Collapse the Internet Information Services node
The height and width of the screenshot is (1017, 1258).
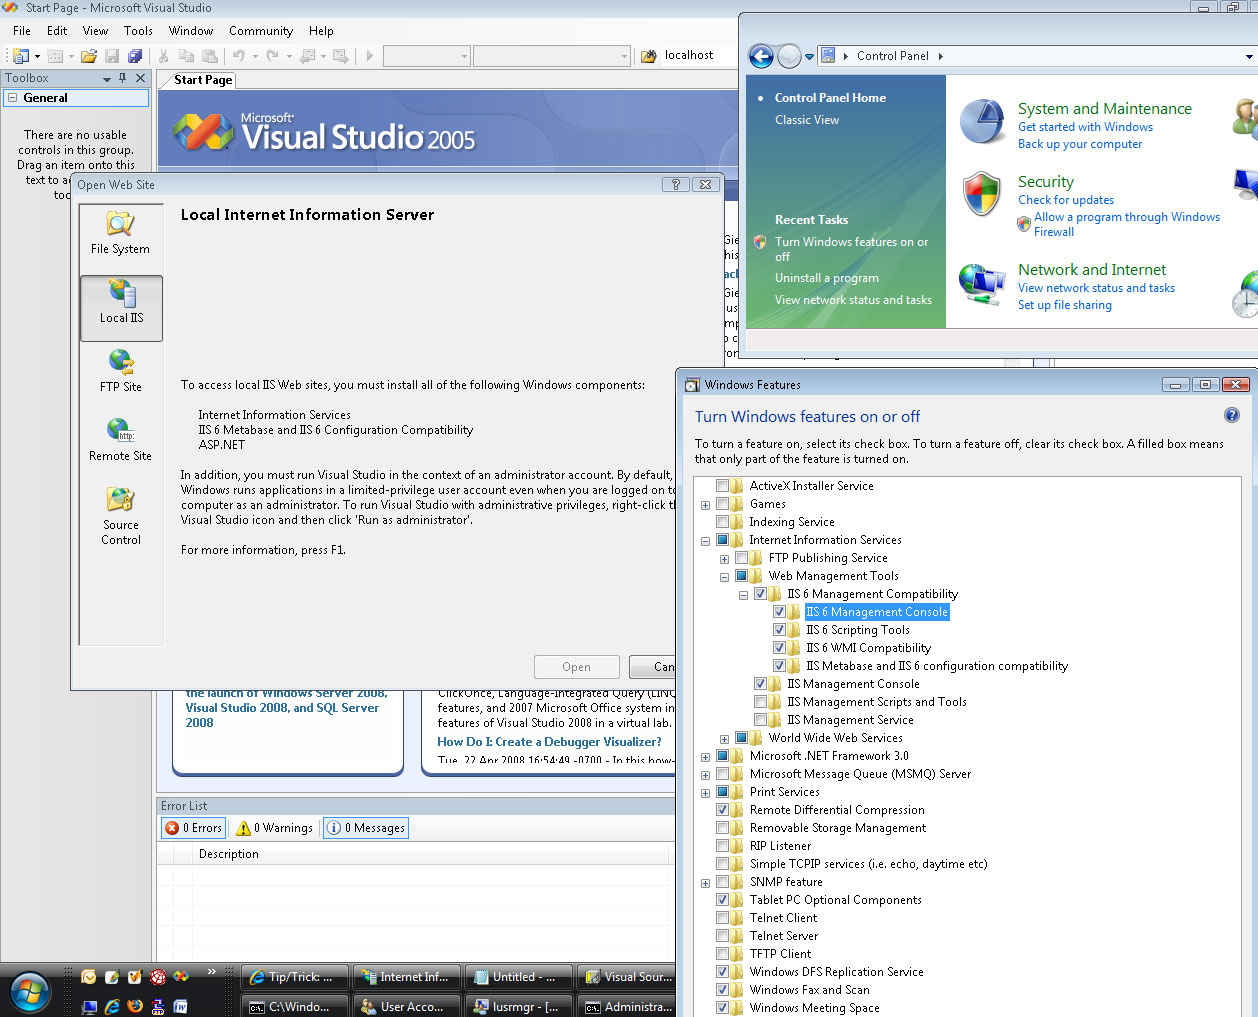[705, 541]
